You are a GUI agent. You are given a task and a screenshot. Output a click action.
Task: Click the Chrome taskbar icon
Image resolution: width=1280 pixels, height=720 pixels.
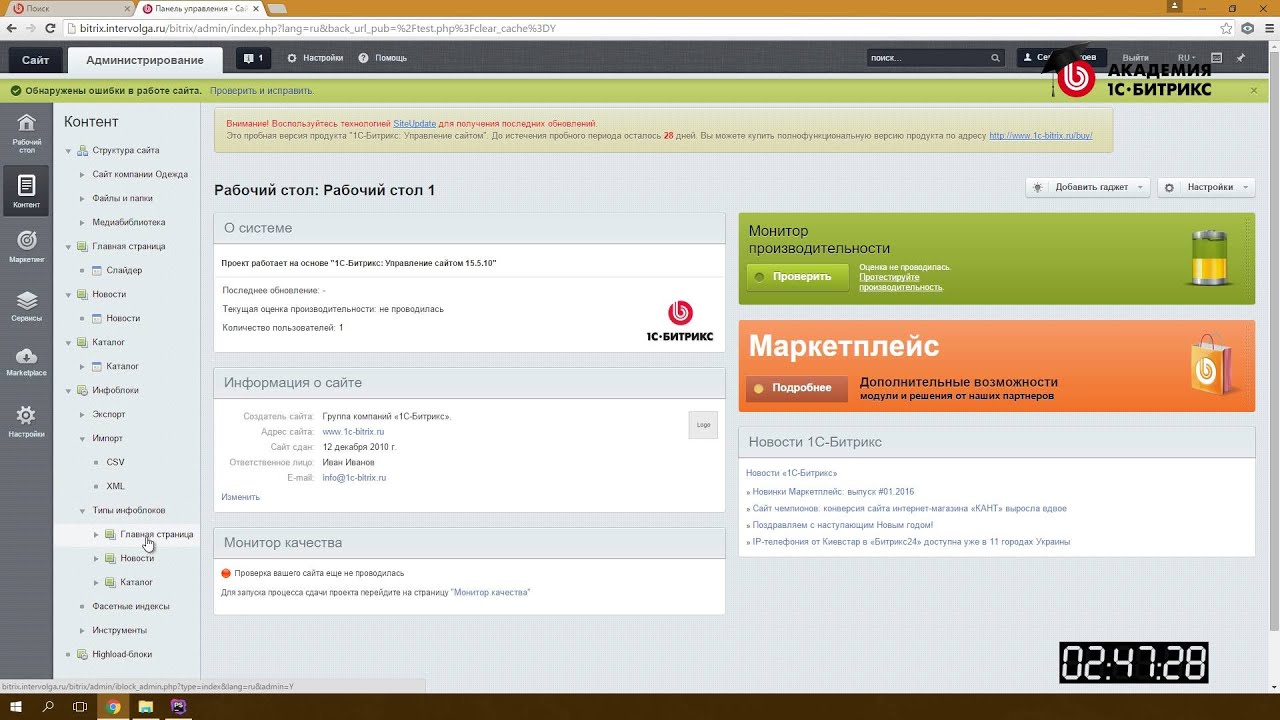click(x=113, y=706)
